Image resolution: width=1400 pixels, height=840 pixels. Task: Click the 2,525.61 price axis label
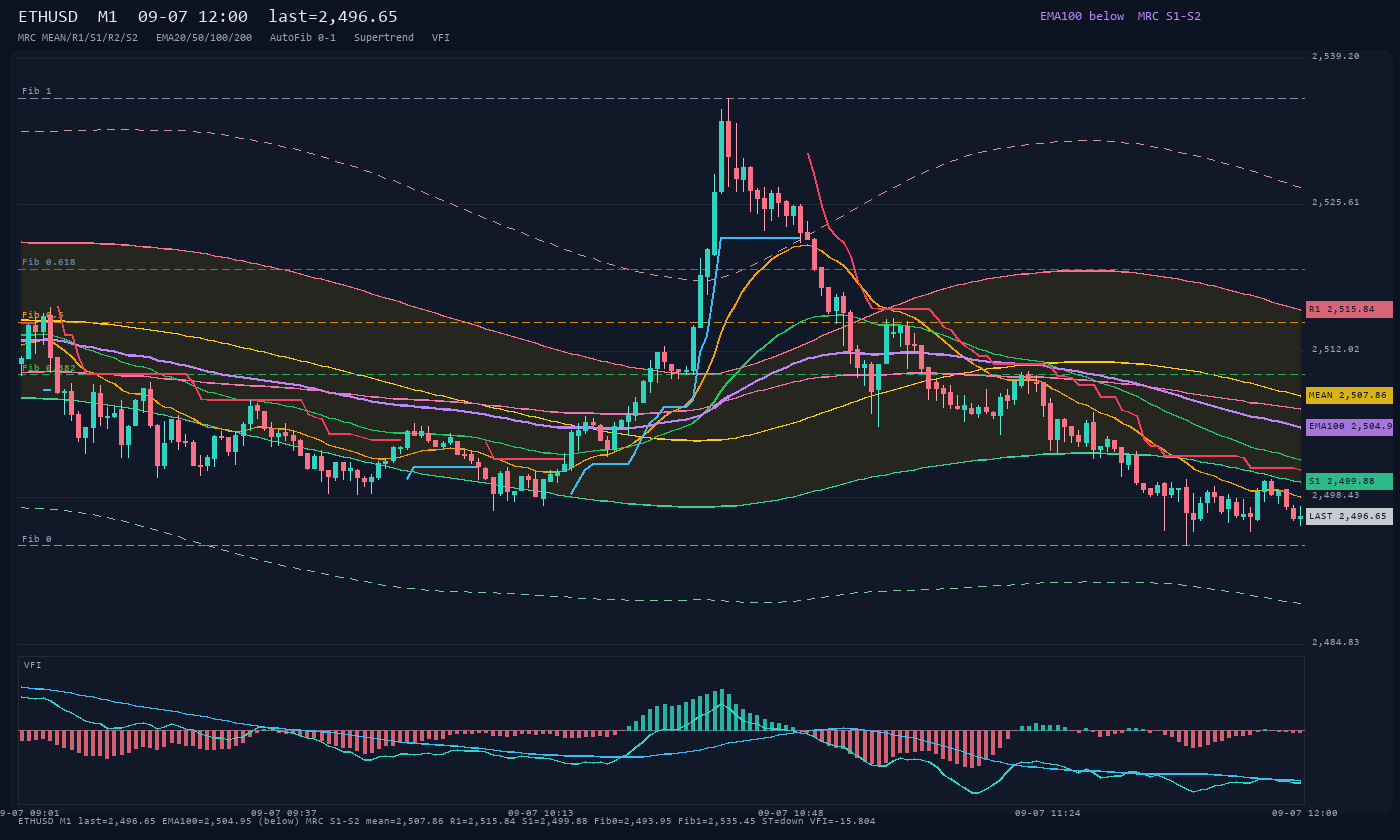[1336, 202]
